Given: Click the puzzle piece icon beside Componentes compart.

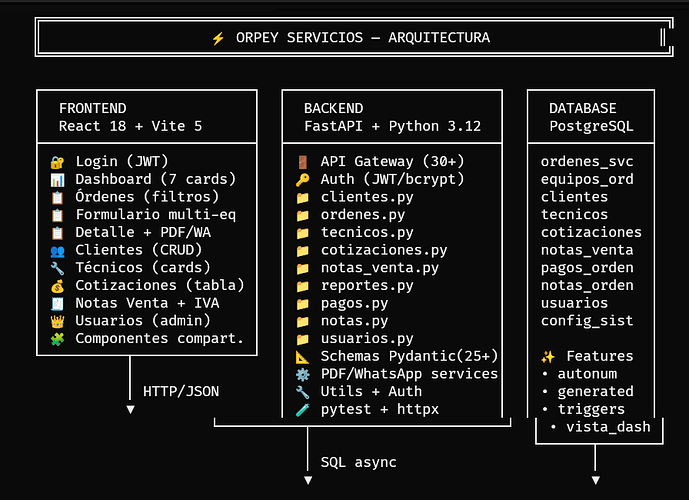Looking at the screenshot, I should pos(57,339).
